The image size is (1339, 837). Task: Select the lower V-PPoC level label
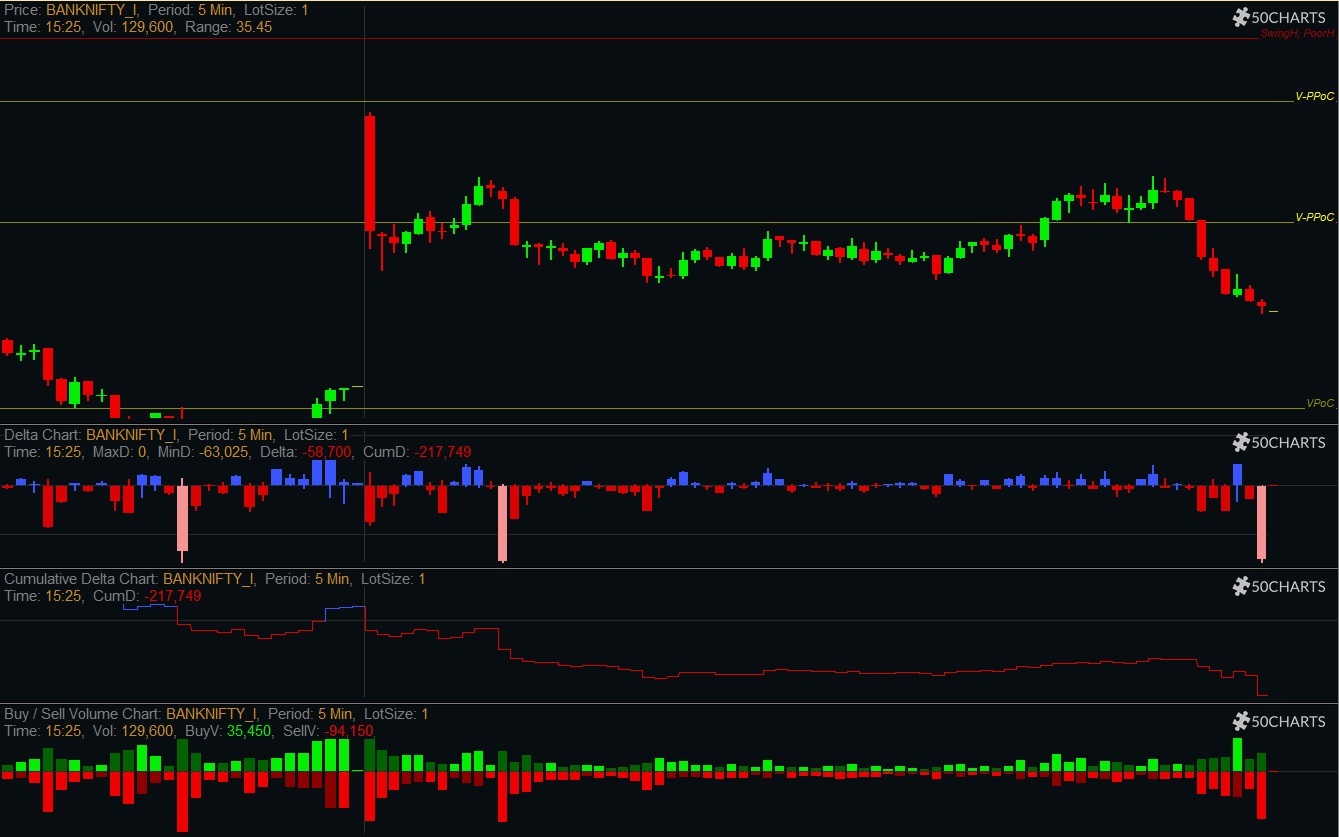click(1314, 217)
